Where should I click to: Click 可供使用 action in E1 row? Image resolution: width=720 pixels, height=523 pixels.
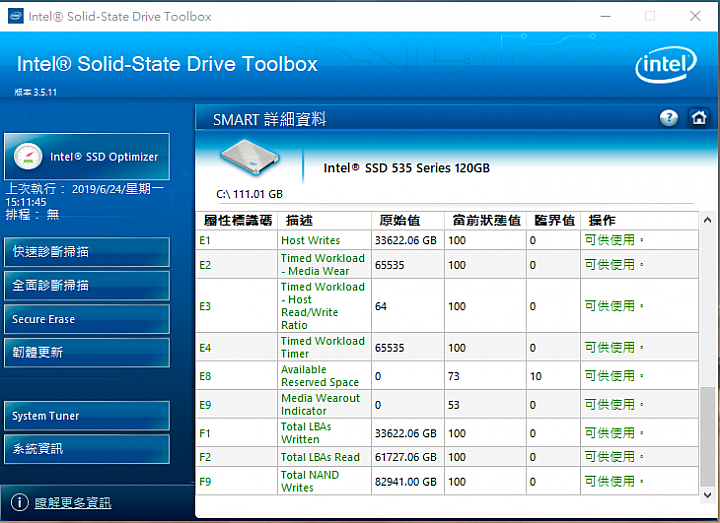point(613,240)
